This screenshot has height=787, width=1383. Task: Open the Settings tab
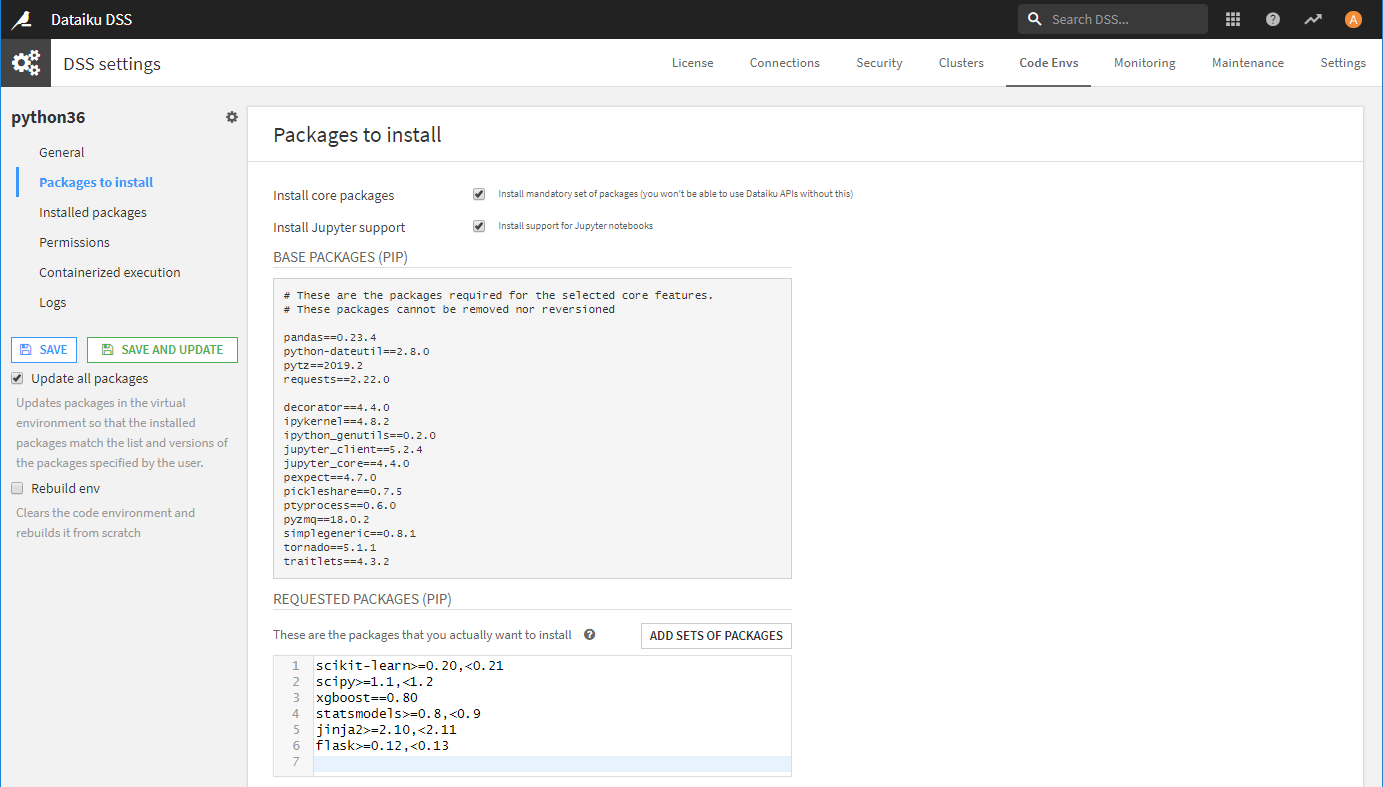pos(1343,63)
